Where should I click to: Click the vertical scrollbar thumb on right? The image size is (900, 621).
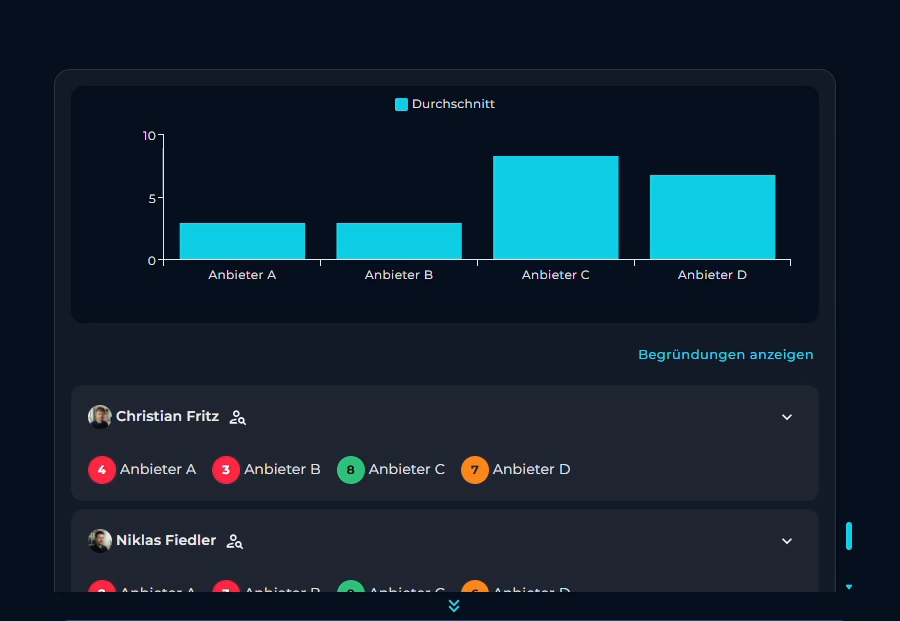tap(849, 536)
